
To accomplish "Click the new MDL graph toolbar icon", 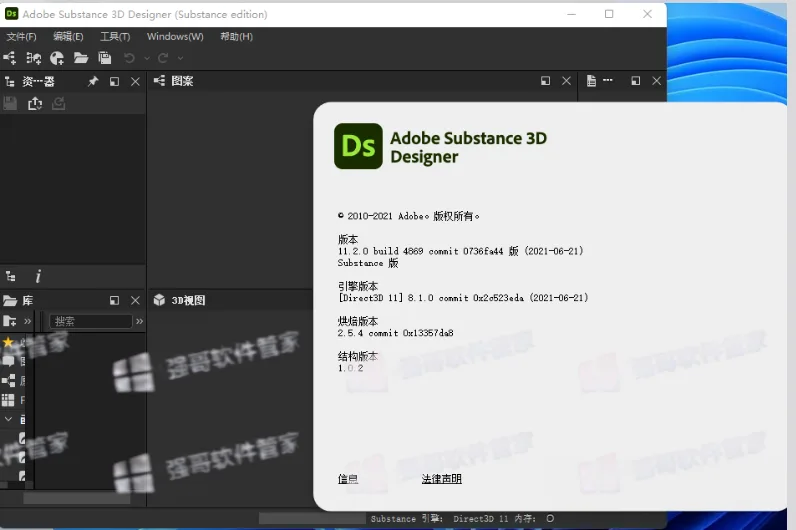I will pos(34,58).
